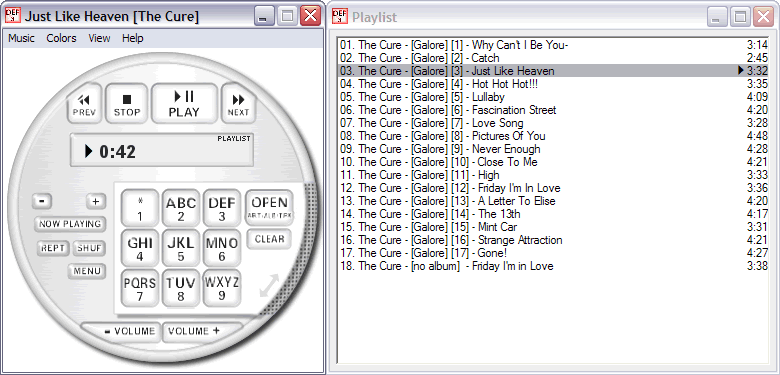Viewport: 780px width, 375px height.
Task: Click the DEF icon in the Playlist title bar
Action: [x=340, y=16]
